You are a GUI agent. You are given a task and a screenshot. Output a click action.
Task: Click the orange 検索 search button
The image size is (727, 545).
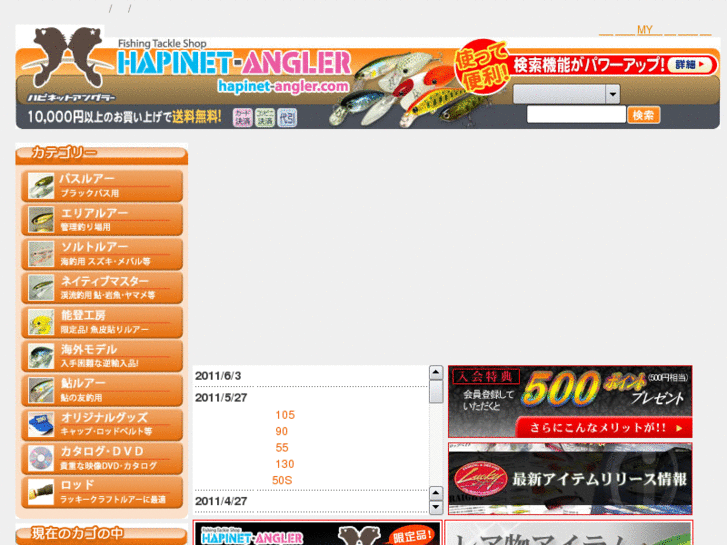point(644,115)
